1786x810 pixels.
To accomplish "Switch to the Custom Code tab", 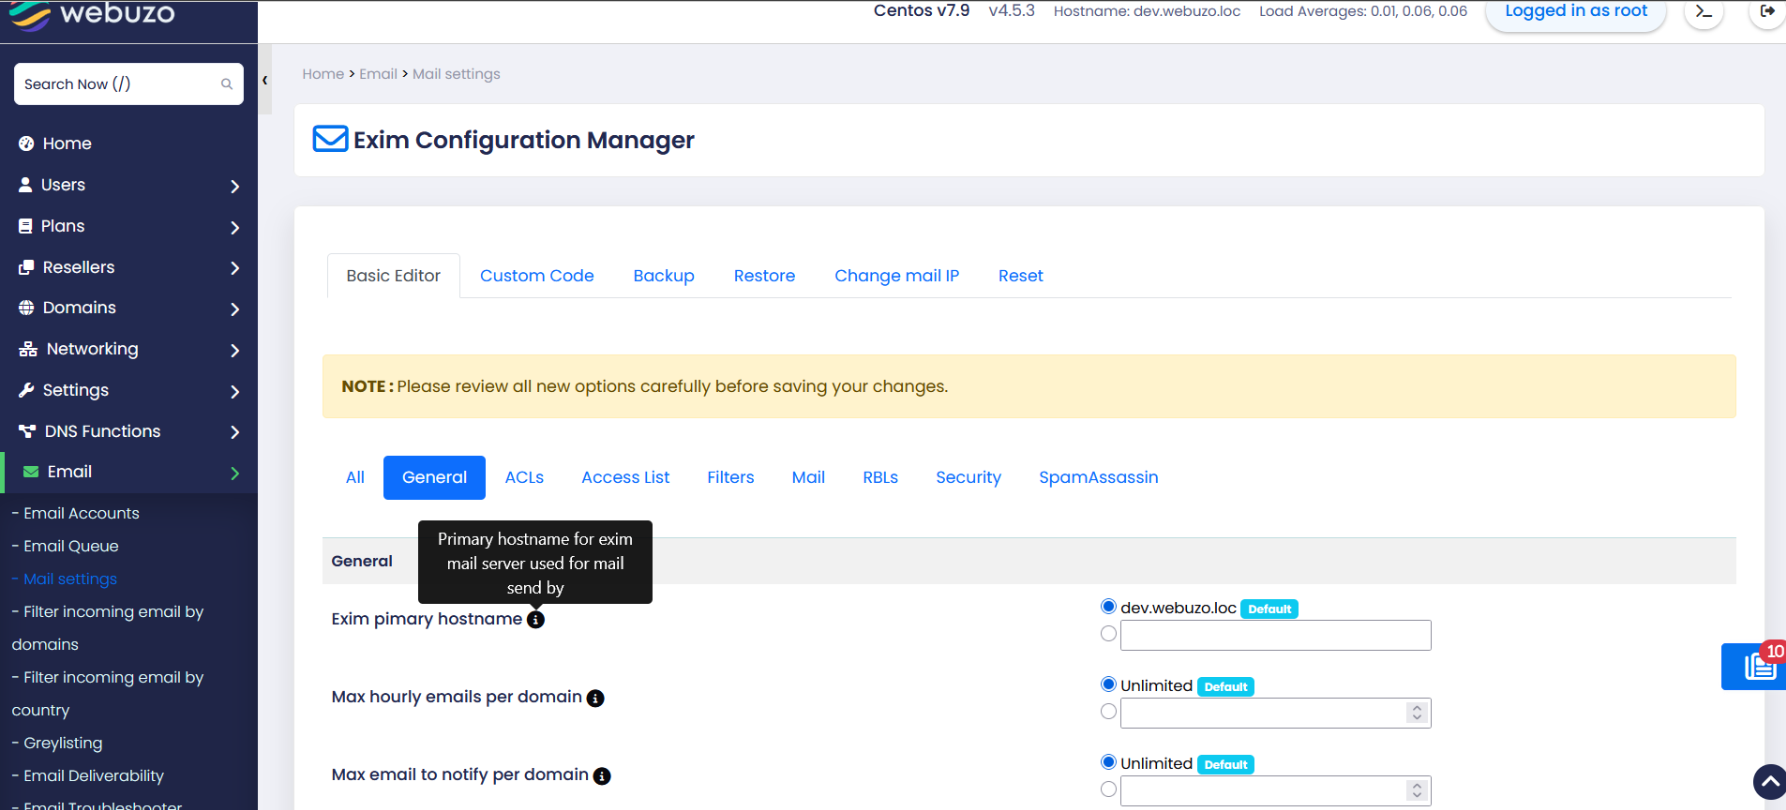I will (x=537, y=276).
